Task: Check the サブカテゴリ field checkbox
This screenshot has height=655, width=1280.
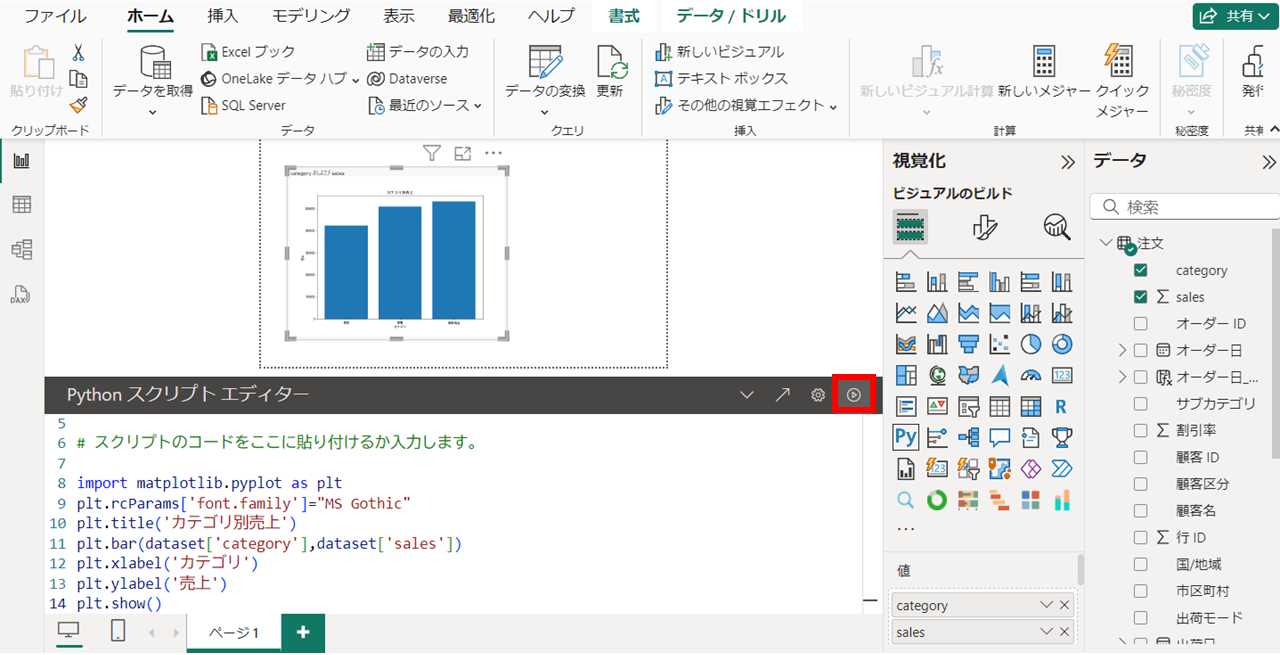Action: (1141, 404)
